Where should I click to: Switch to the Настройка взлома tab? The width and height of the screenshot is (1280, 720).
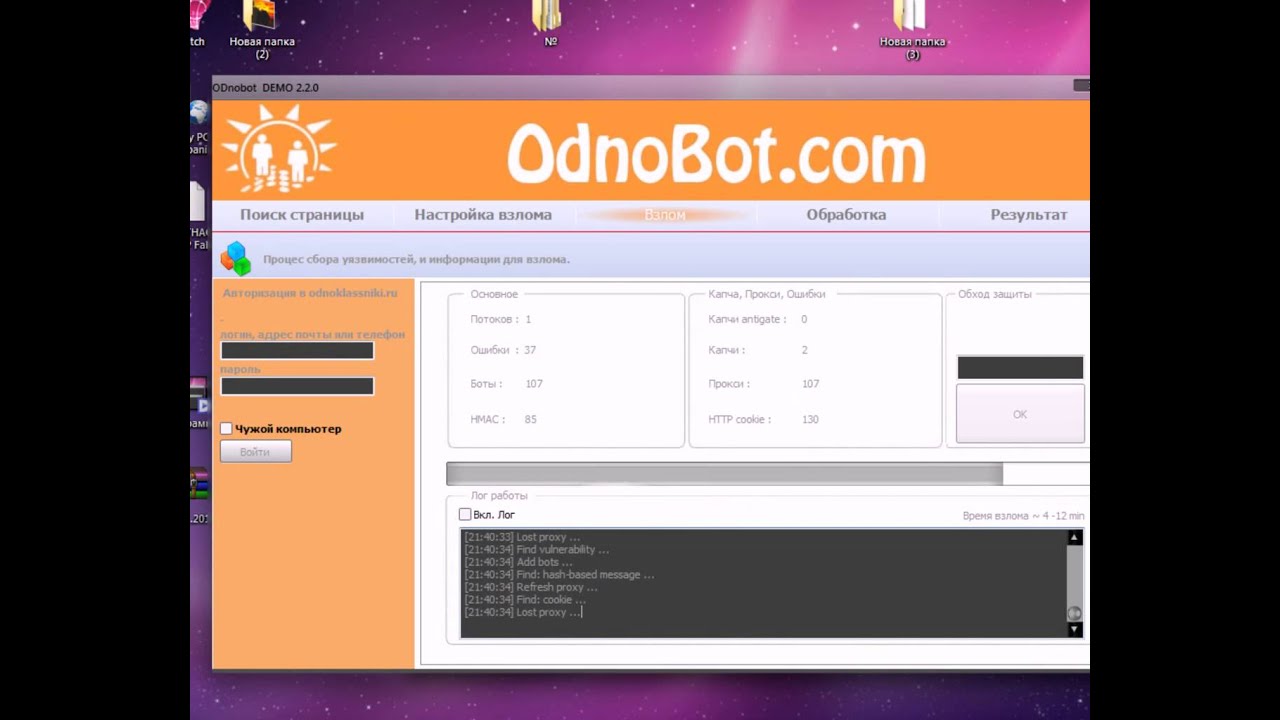pyautogui.click(x=483, y=215)
